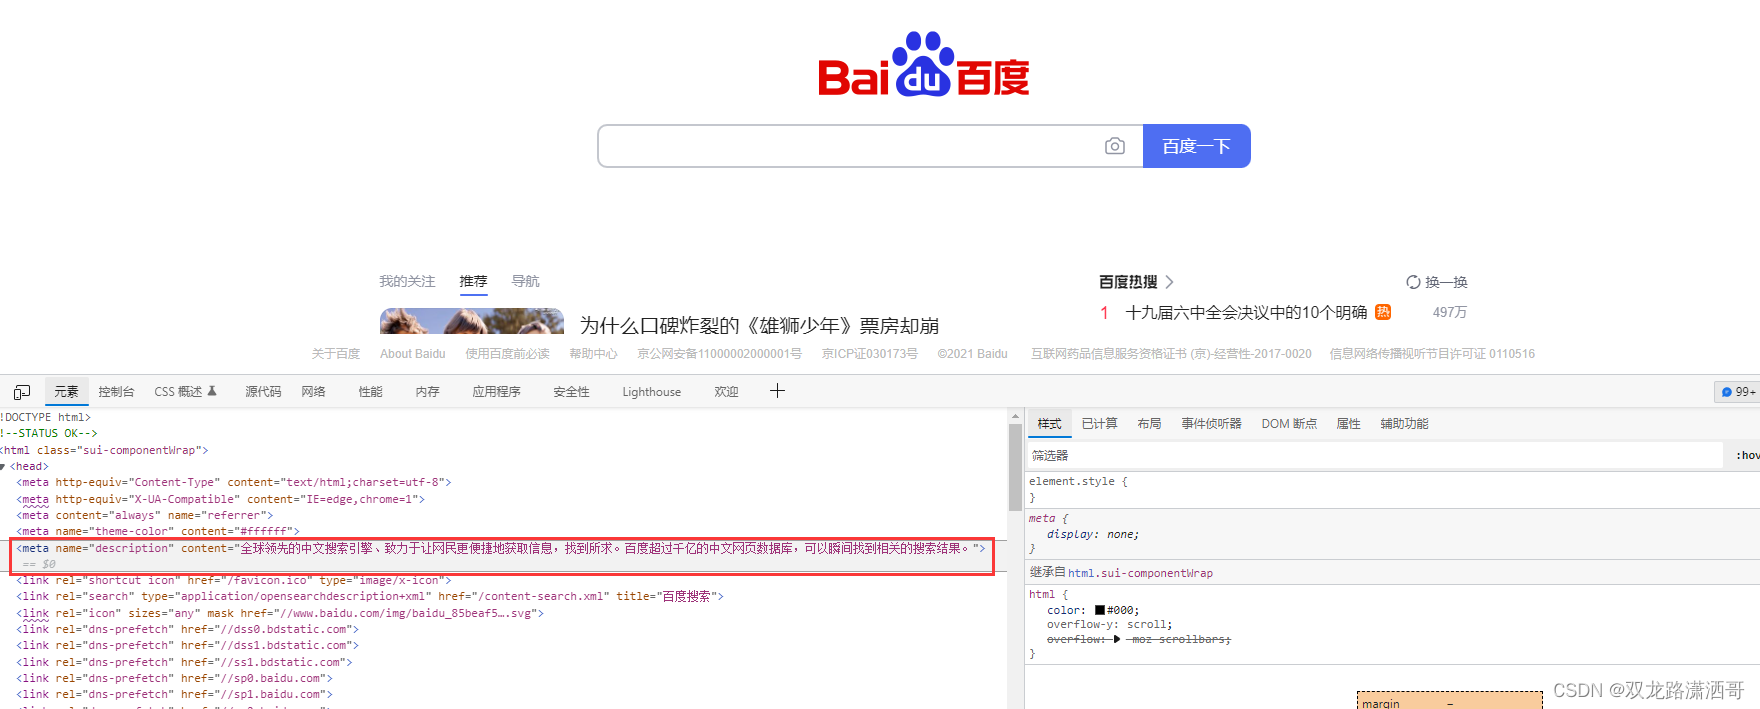
Task: Switch to the 控制台 tab
Action: tap(116, 392)
